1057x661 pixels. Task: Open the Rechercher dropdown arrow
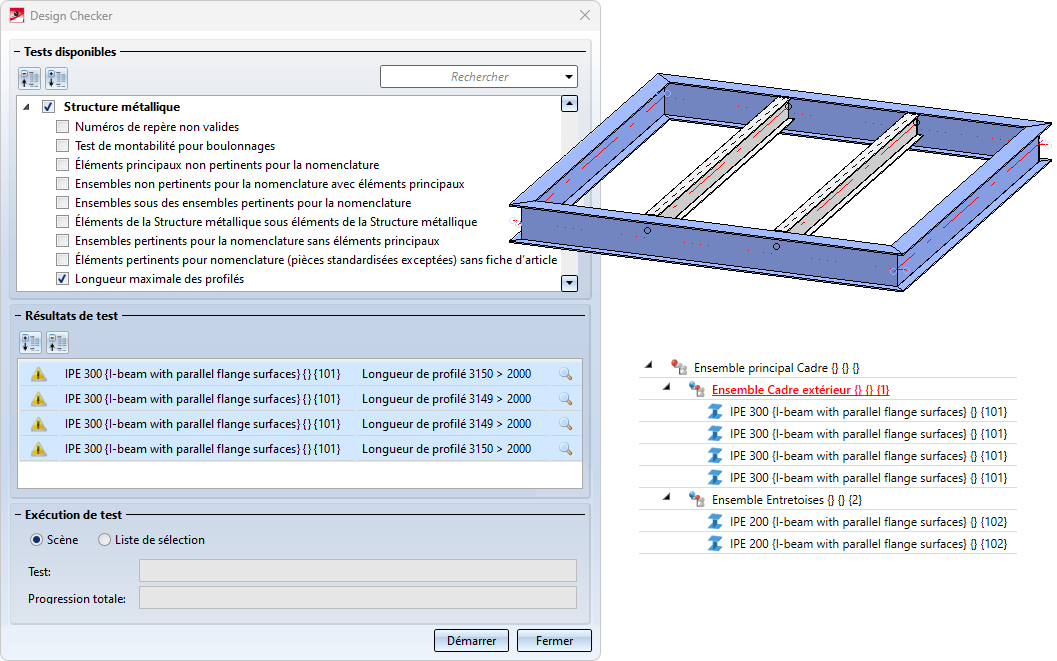coord(569,77)
